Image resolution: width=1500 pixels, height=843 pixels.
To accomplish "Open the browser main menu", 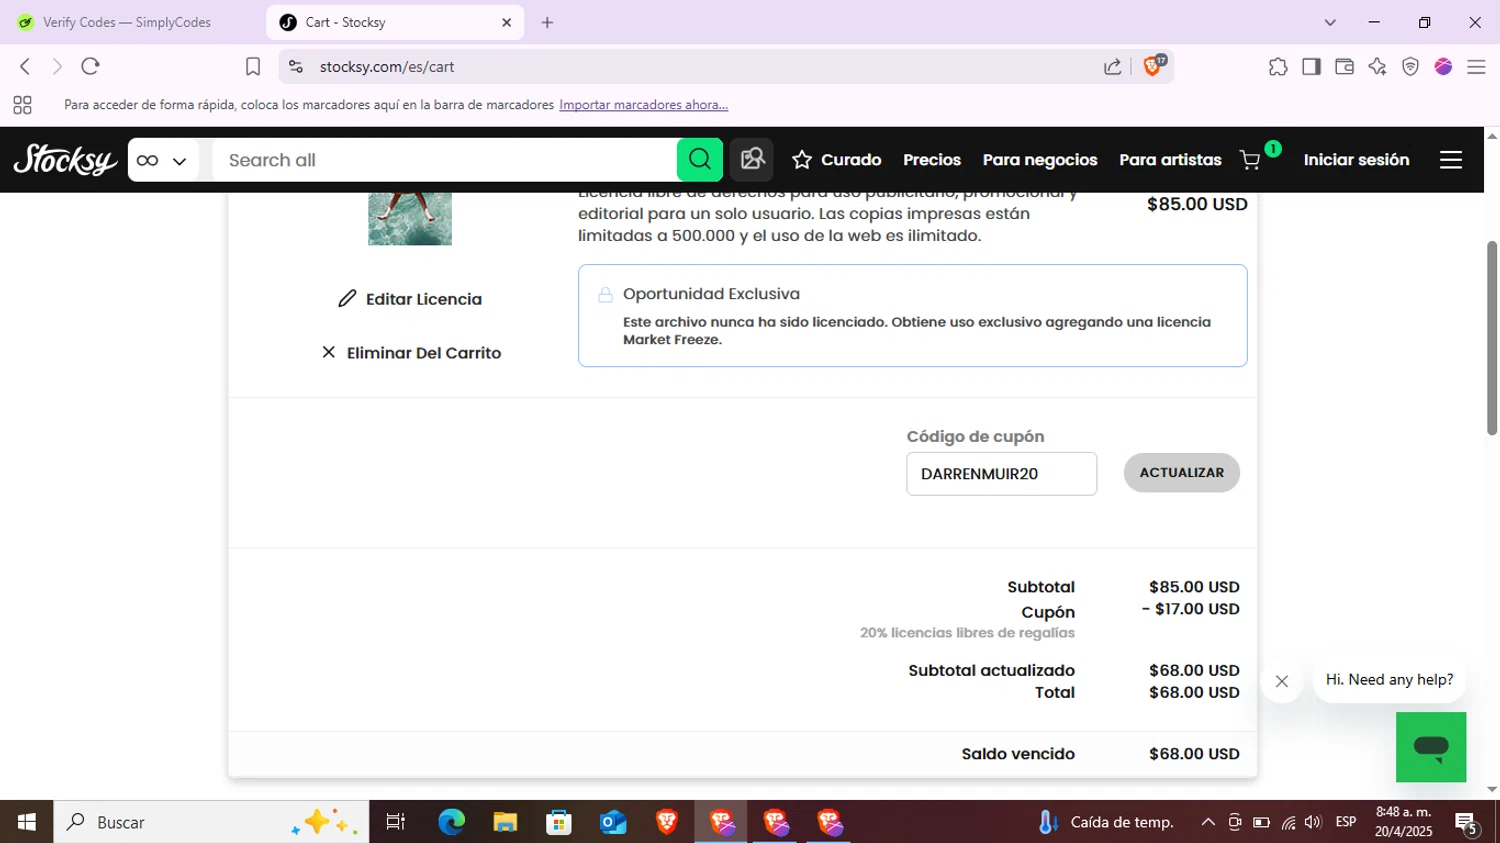I will [x=1476, y=66].
